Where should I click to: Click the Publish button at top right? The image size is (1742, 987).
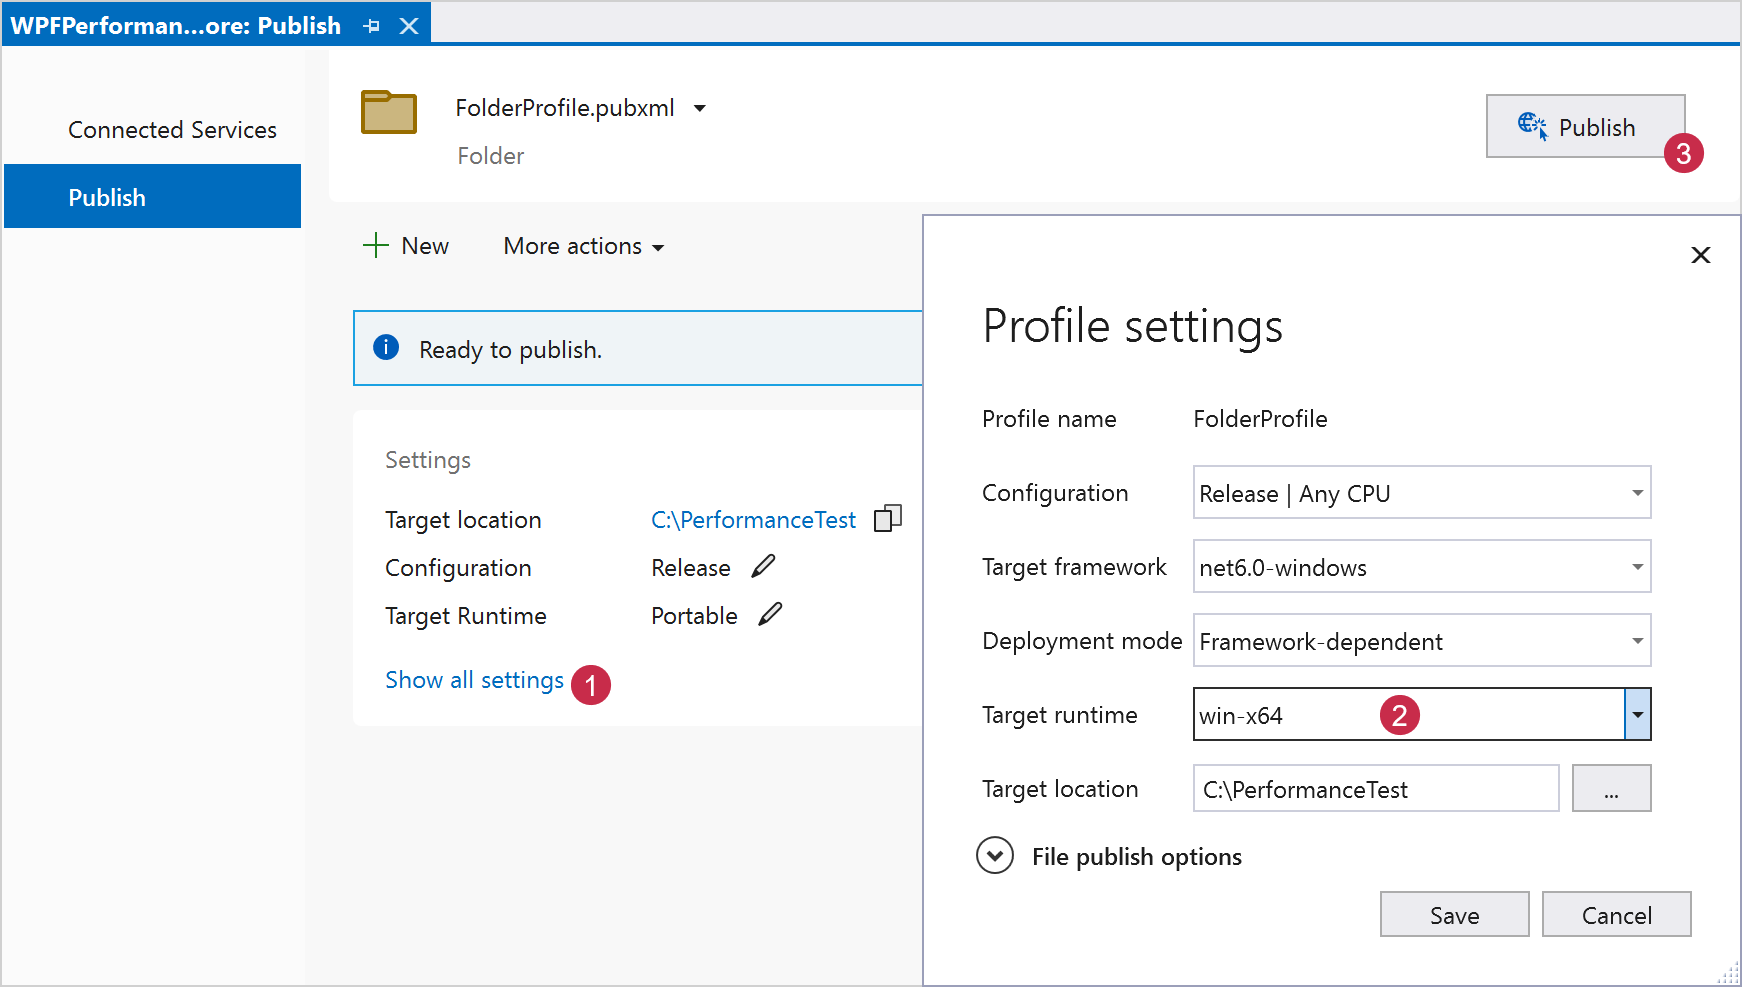tap(1585, 127)
